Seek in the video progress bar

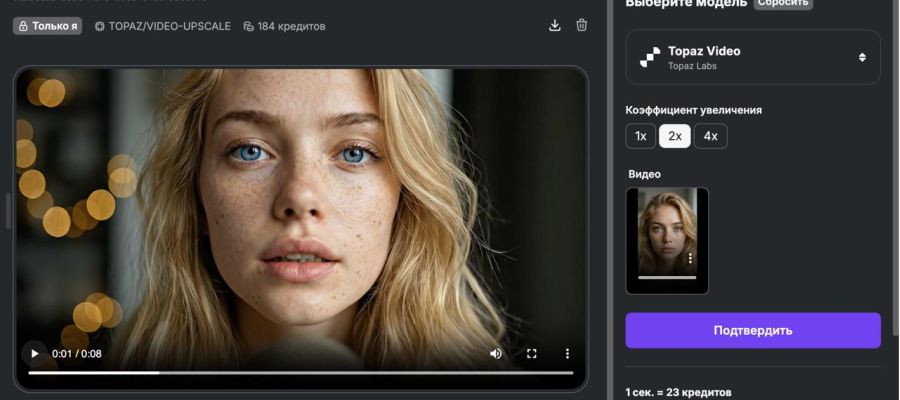click(x=301, y=373)
